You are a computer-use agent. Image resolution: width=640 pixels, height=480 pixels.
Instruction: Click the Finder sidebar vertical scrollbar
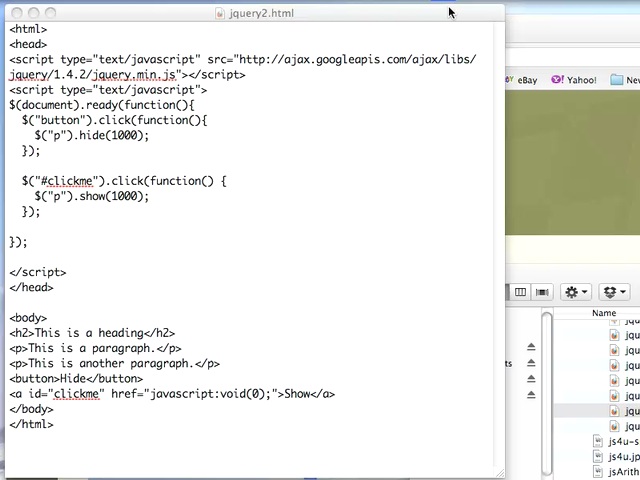[547, 394]
